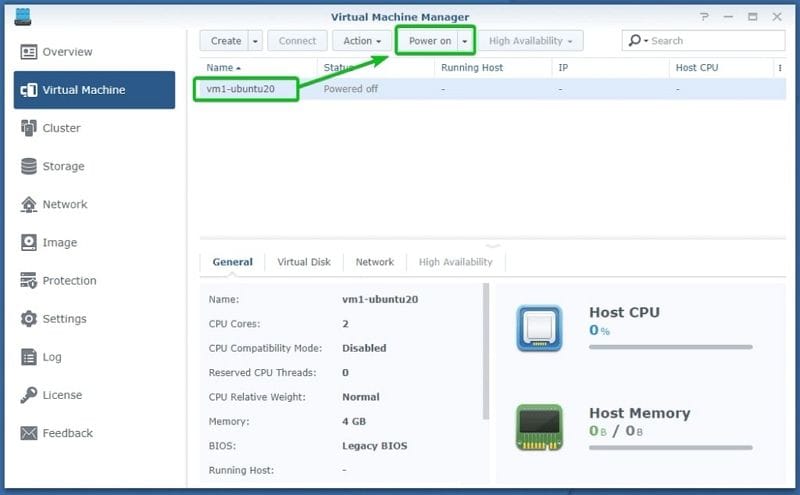Click the General details panel scrollbar
Screen dimensions: 800x495
(x=486, y=351)
